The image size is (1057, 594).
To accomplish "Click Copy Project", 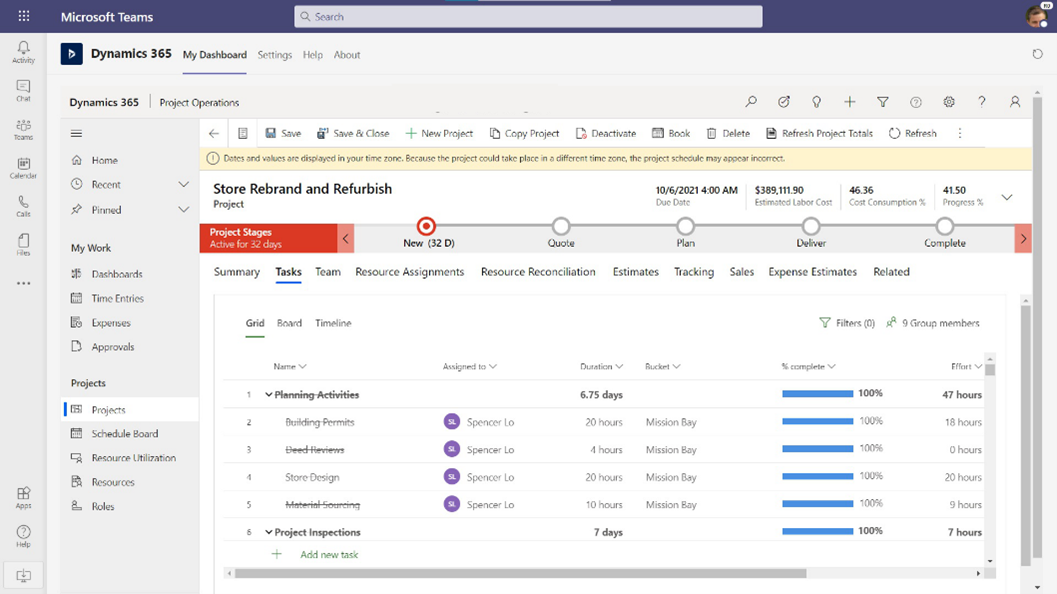I will (x=524, y=133).
